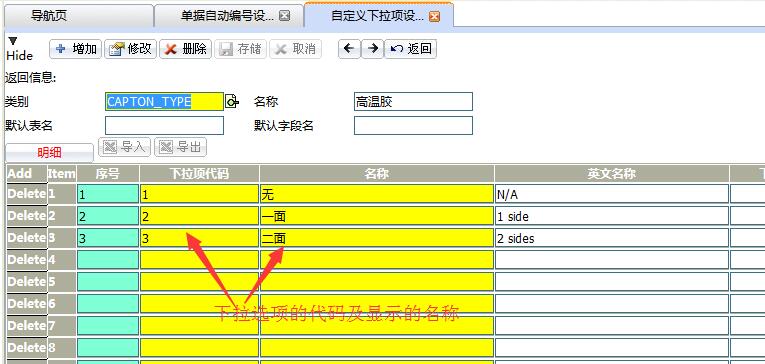Click the English name cell 1 side

point(612,216)
